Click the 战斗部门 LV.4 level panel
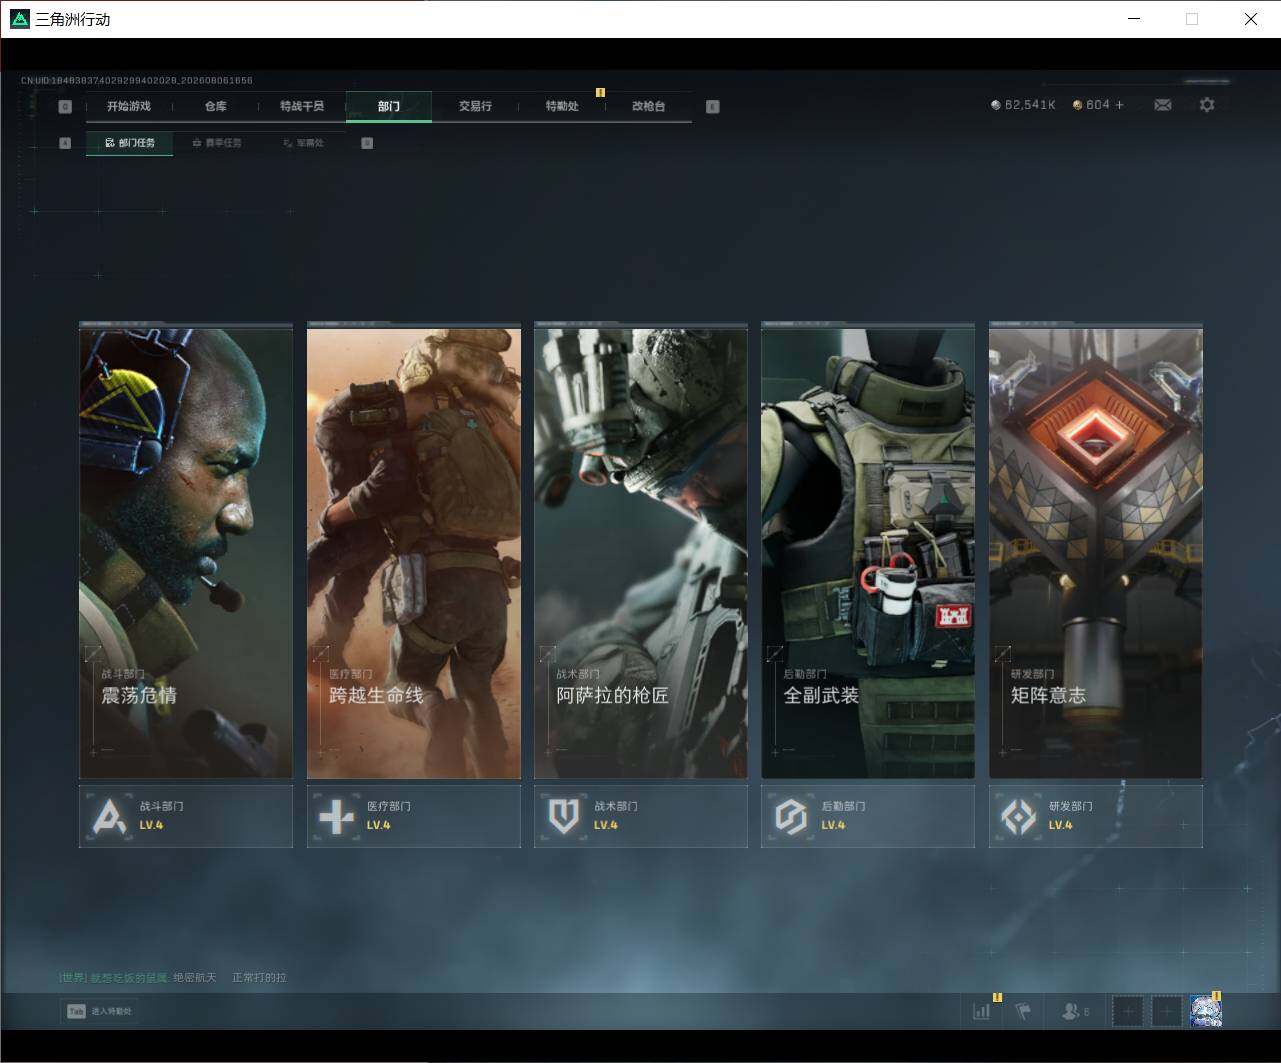This screenshot has width=1281, height=1063. pyautogui.click(x=186, y=816)
